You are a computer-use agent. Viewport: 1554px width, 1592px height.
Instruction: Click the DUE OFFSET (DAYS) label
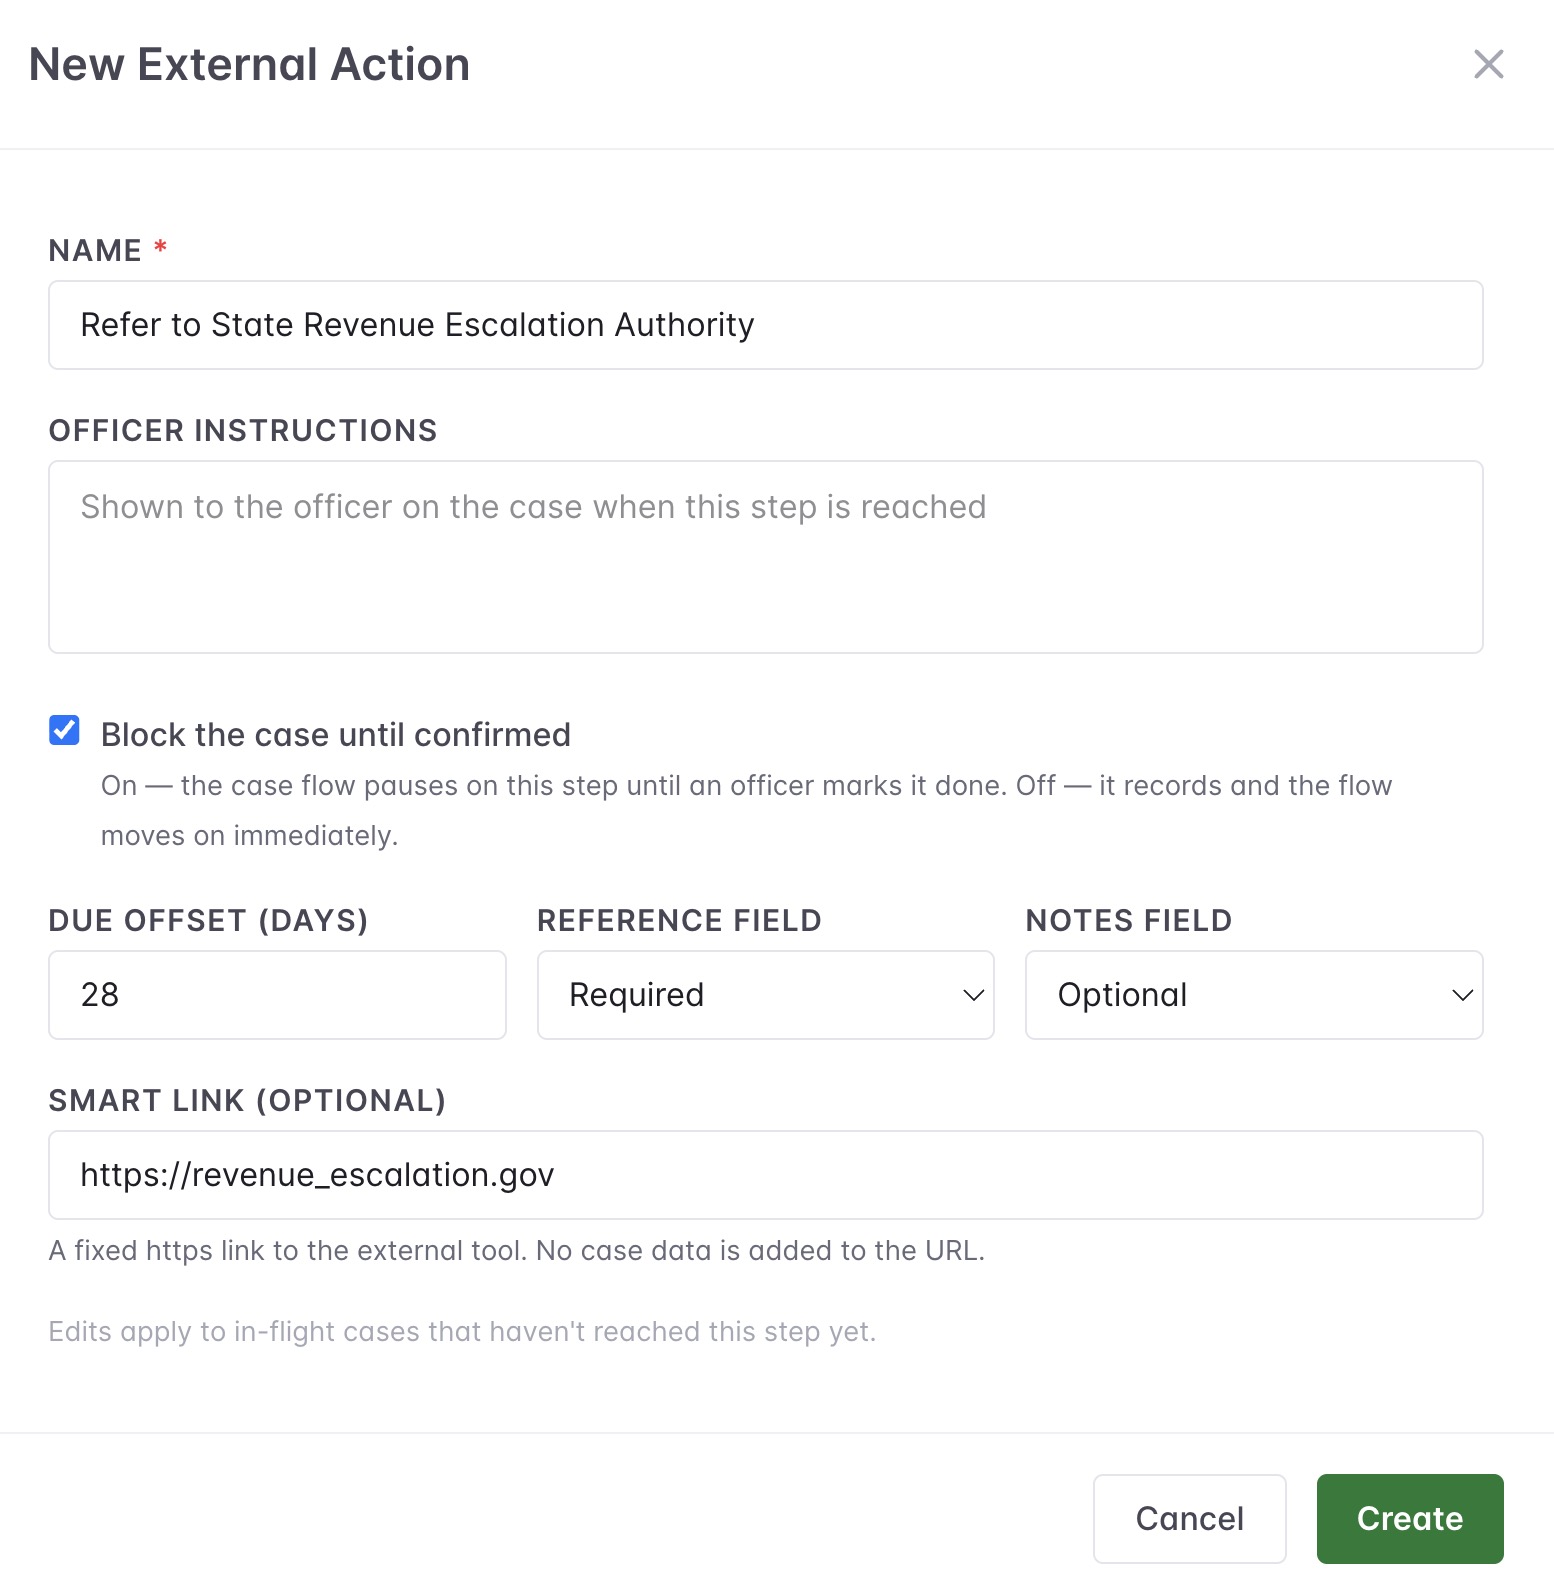click(208, 921)
